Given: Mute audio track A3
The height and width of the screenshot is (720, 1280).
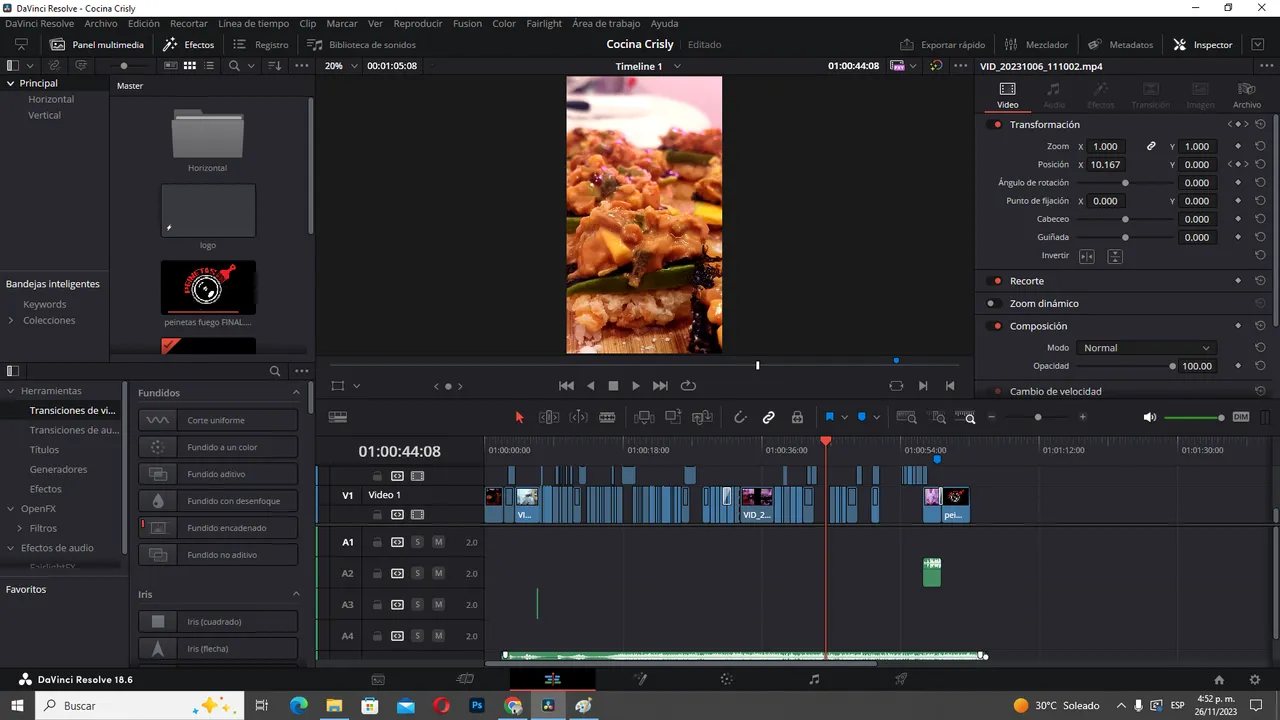Looking at the screenshot, I should tap(438, 604).
